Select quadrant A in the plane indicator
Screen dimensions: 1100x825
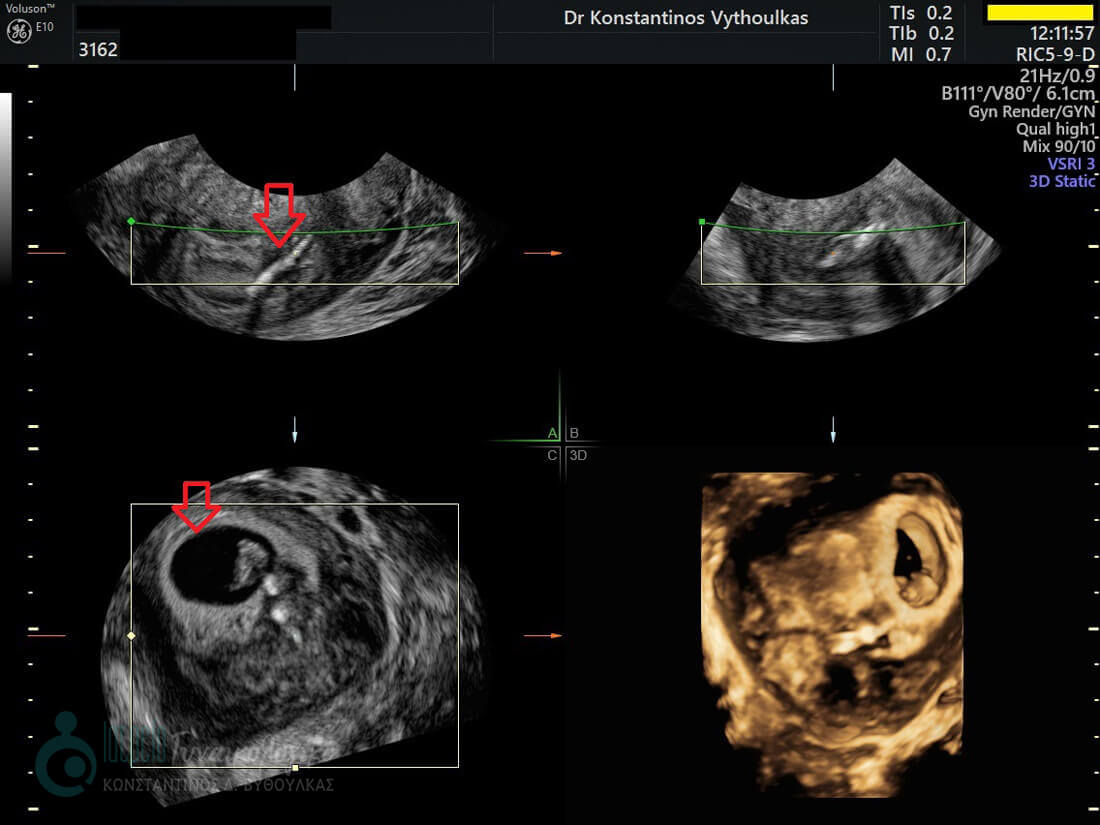coord(552,433)
